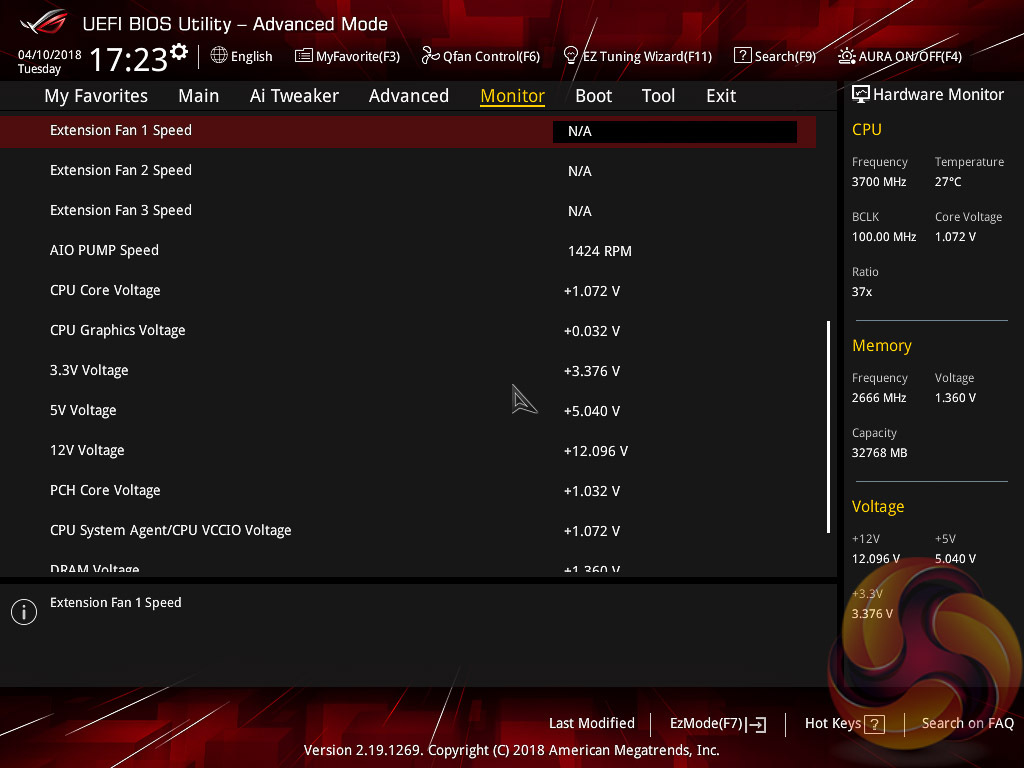Select CPU System Agent/CPU VCCIO Voltage row
1024x768 pixels.
408,530
